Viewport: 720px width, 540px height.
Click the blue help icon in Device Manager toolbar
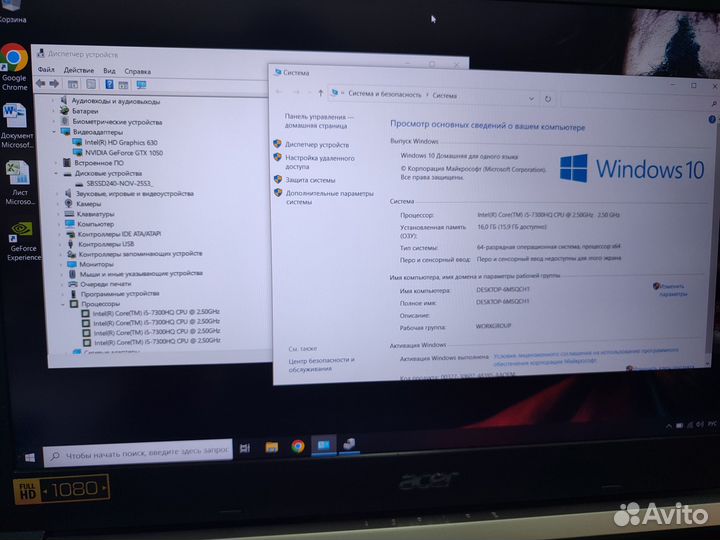[x=109, y=84]
